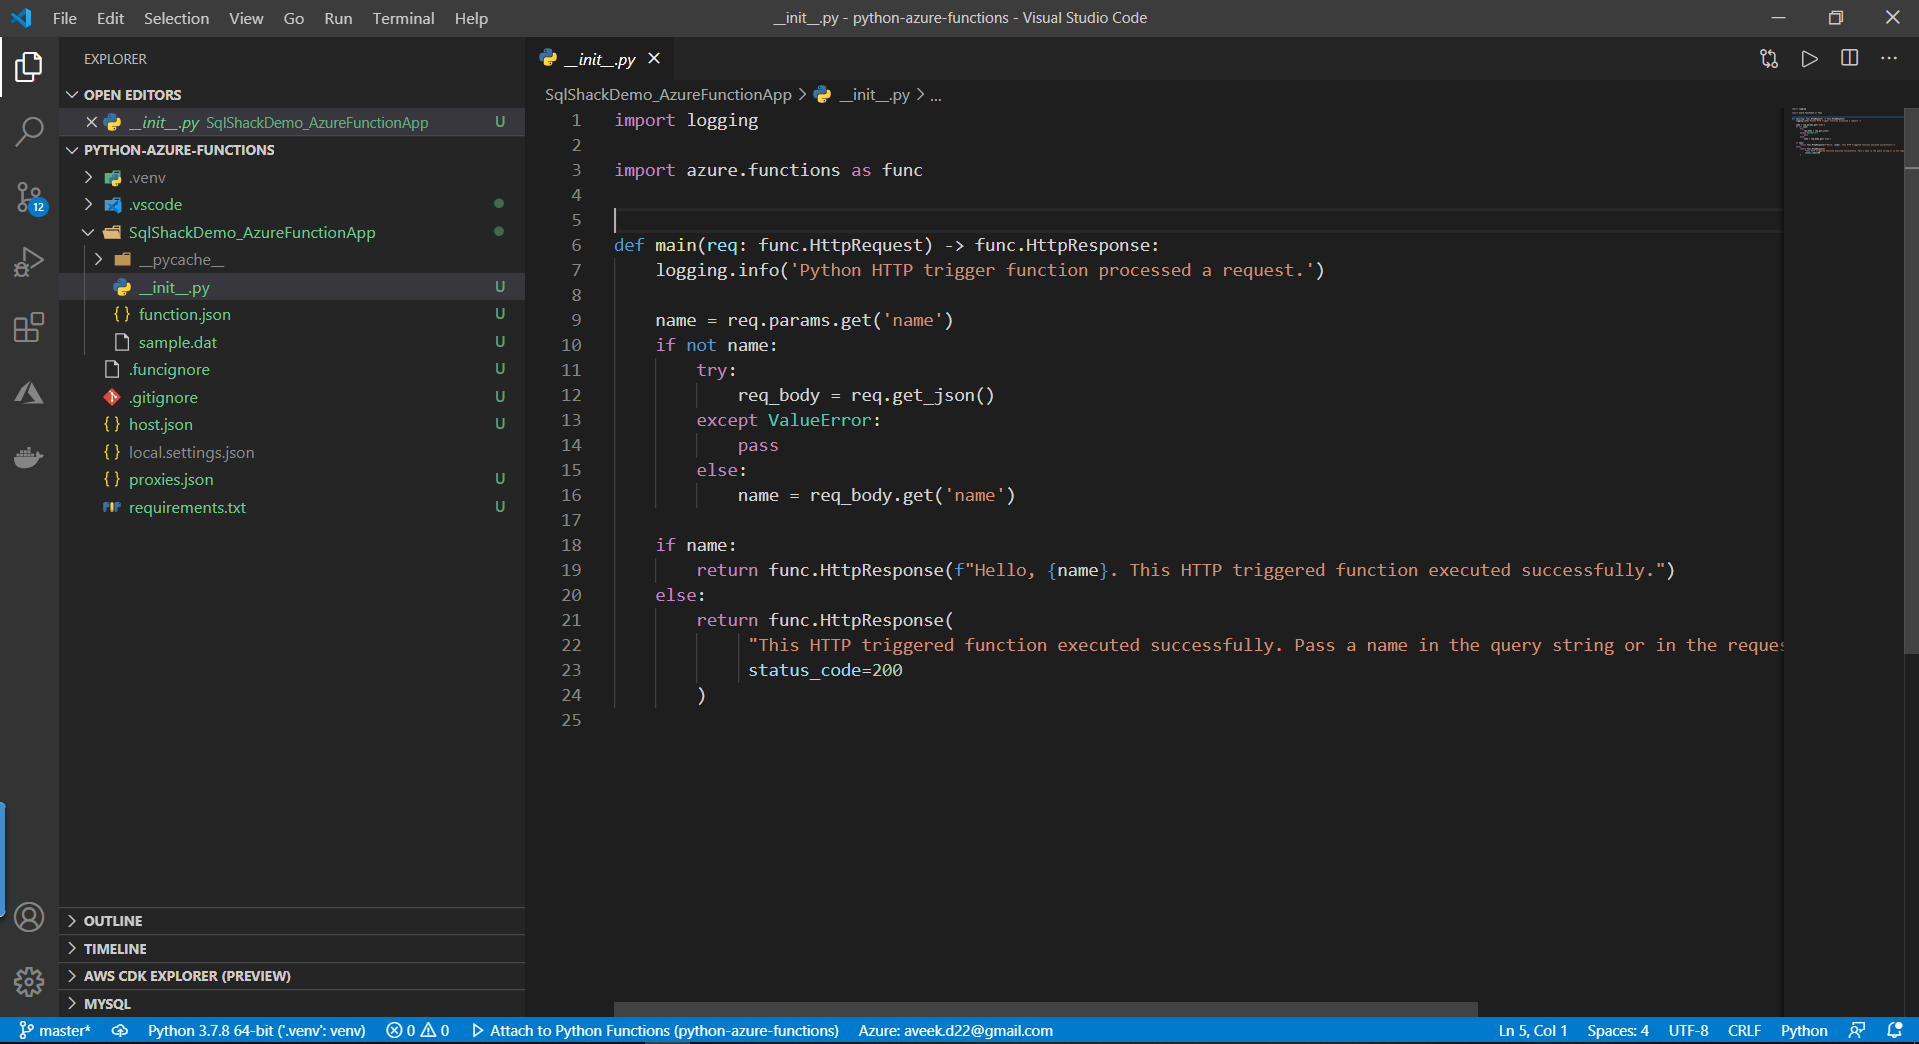Open the Search view in activity bar
This screenshot has width=1919, height=1044.
click(29, 131)
